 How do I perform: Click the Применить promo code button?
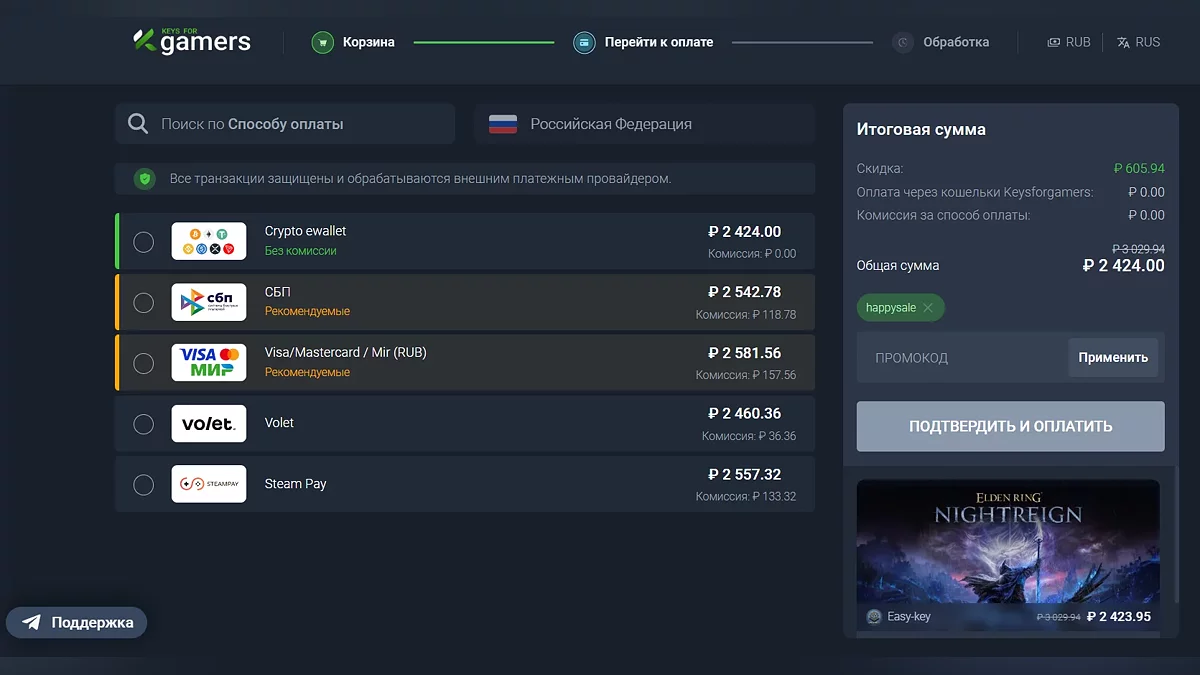1113,357
